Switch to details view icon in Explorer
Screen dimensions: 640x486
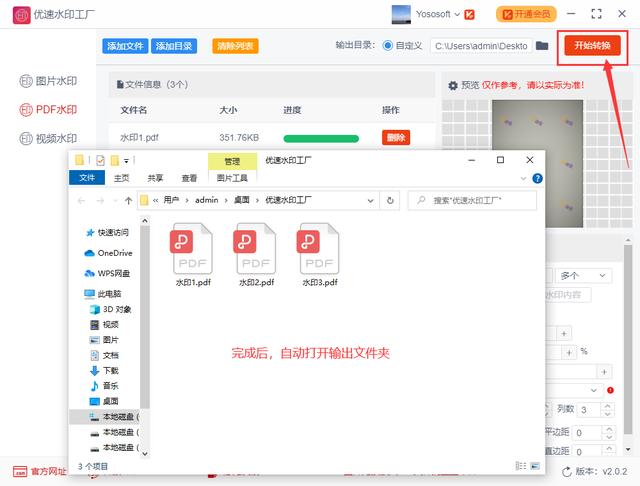(521, 466)
